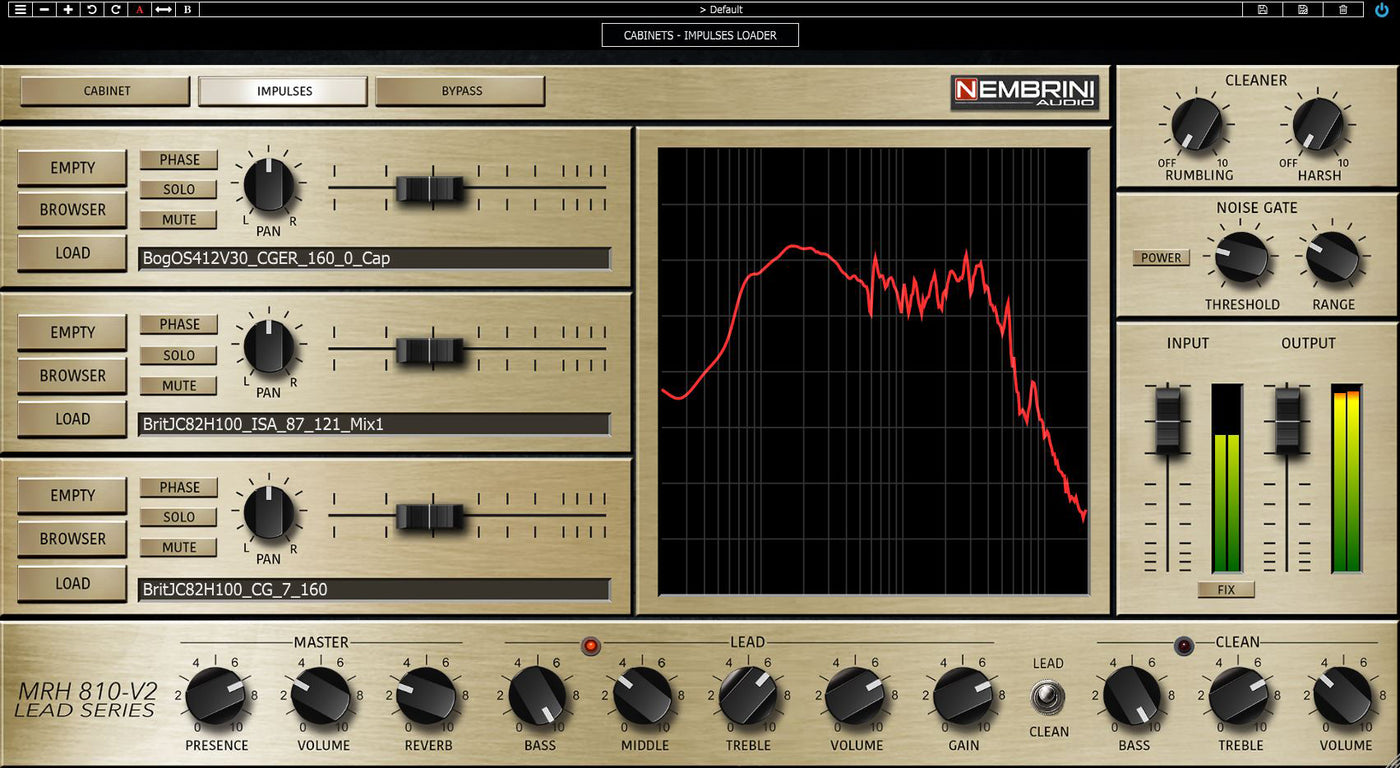1400x768 pixels.
Task: Switch to the CABINET tab
Action: click(106, 91)
